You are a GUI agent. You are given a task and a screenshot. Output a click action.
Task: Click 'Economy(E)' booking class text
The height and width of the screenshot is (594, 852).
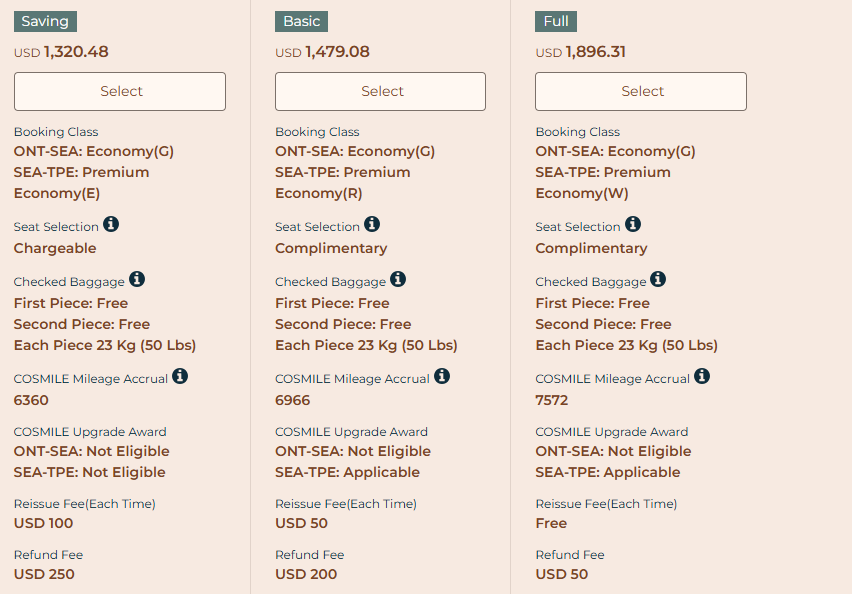(x=57, y=193)
